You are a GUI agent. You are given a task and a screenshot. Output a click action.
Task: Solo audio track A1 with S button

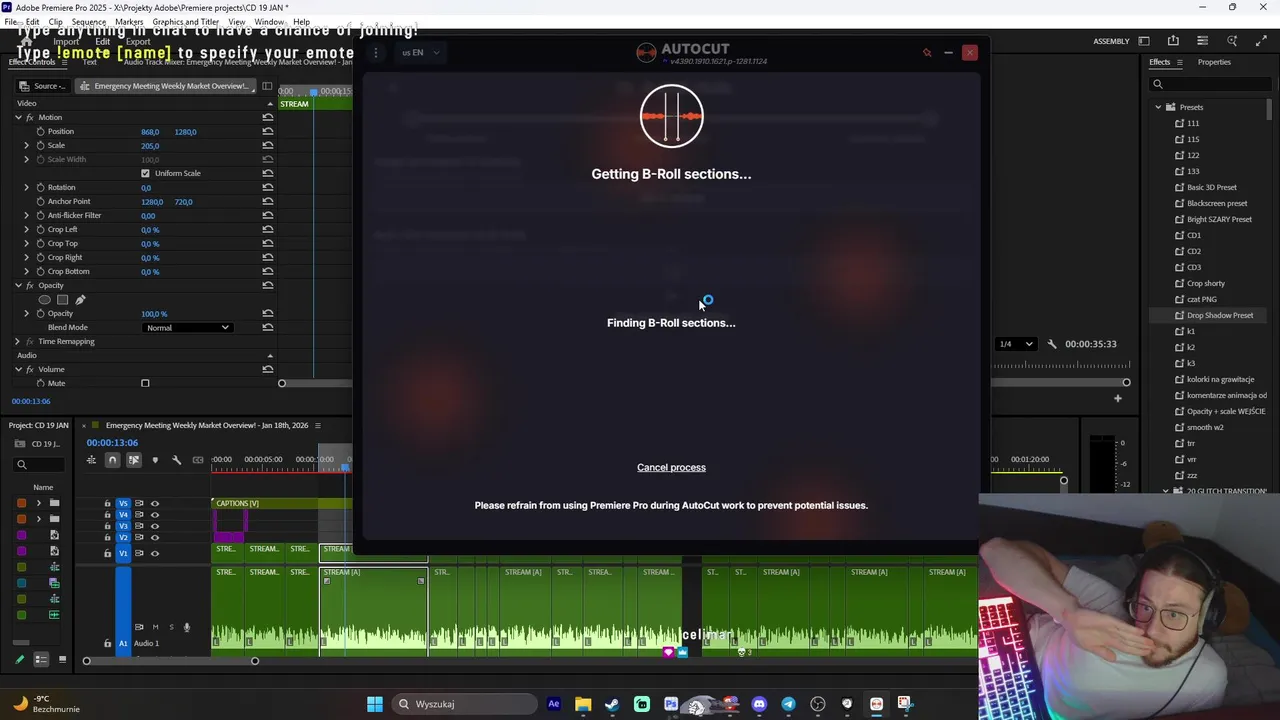pos(171,627)
